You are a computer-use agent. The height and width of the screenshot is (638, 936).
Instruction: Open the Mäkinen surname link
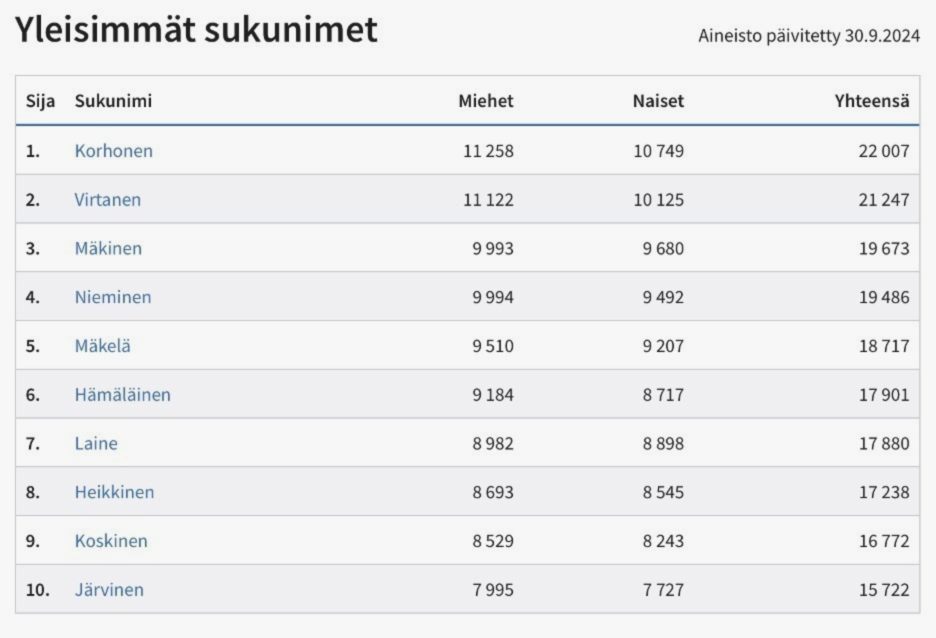pyautogui.click(x=108, y=248)
